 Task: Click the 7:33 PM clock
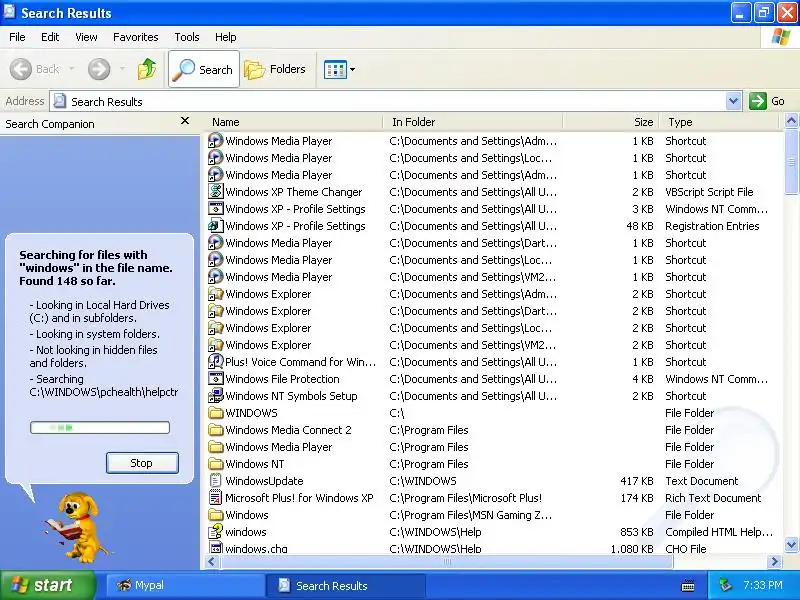pos(763,585)
